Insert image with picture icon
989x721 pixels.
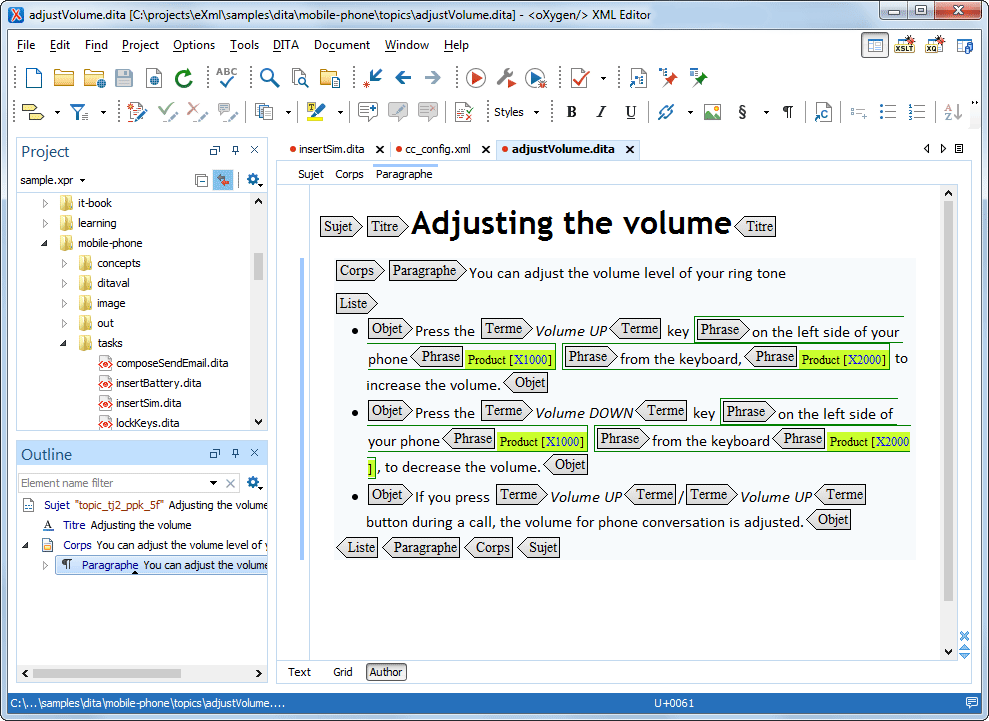click(x=712, y=112)
